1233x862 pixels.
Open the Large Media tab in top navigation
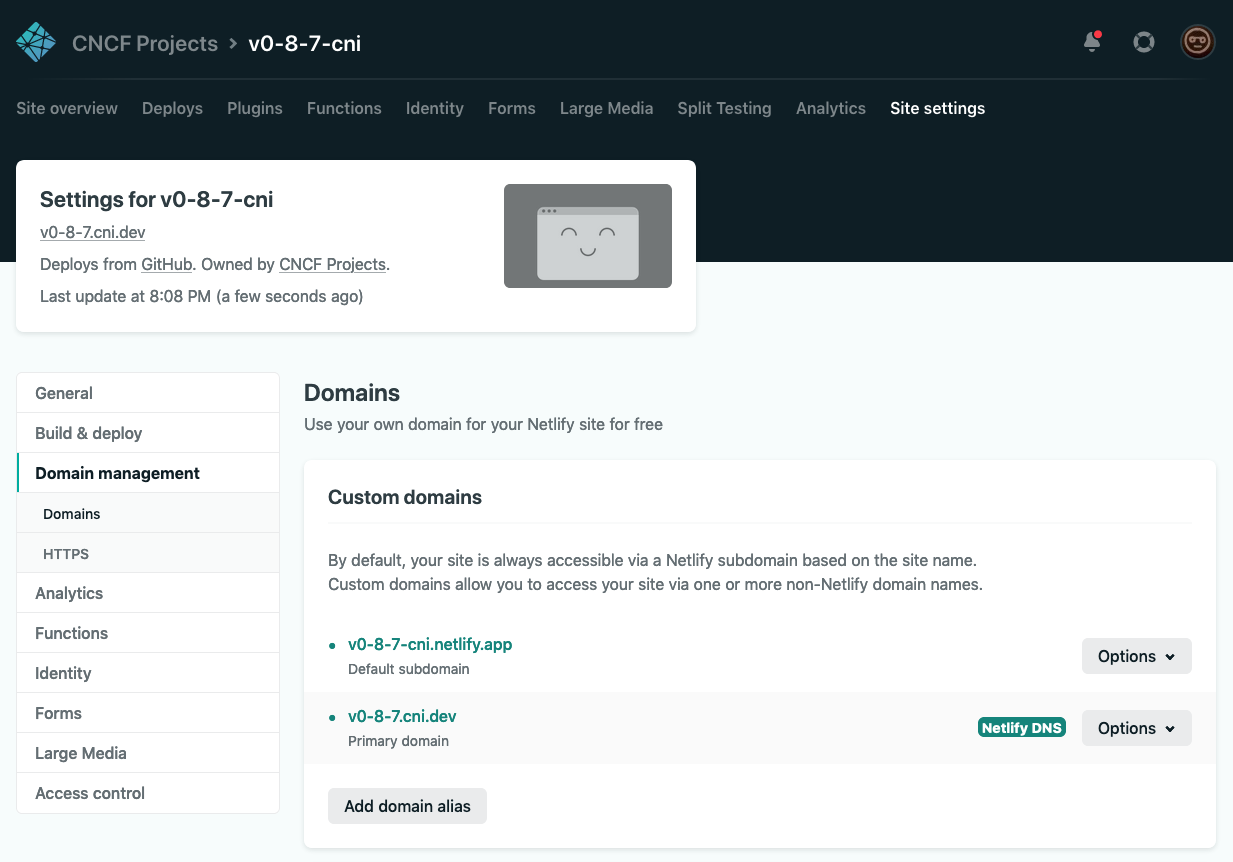606,108
